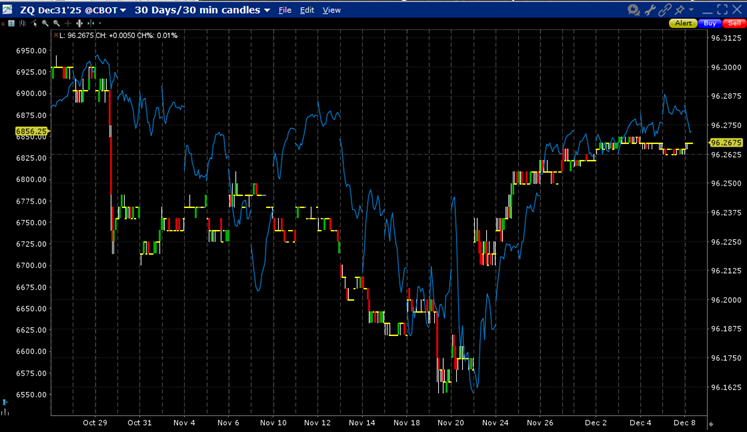Click the Dec 8 date label
Image resolution: width=747 pixels, height=432 pixels.
pyautogui.click(x=685, y=422)
